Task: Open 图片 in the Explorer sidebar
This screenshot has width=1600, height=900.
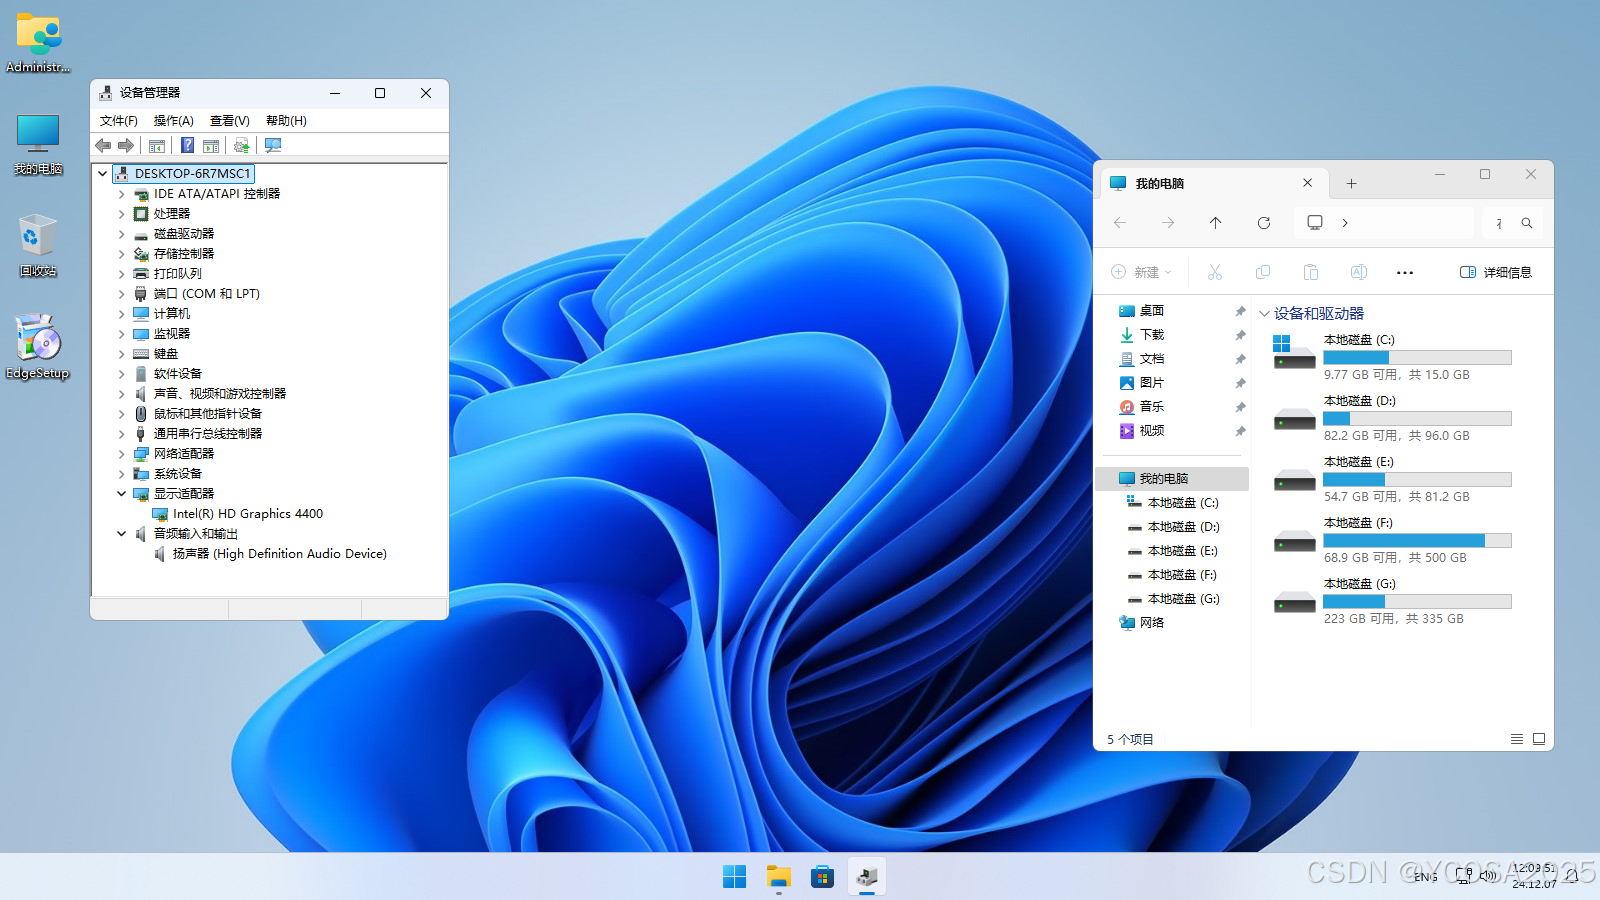Action: pos(1151,383)
